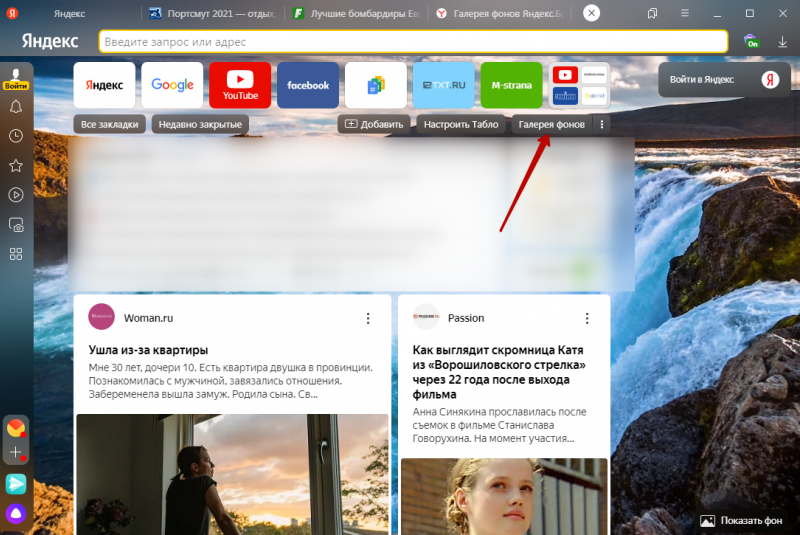Click the Недавно закрытые button

click(x=200, y=124)
